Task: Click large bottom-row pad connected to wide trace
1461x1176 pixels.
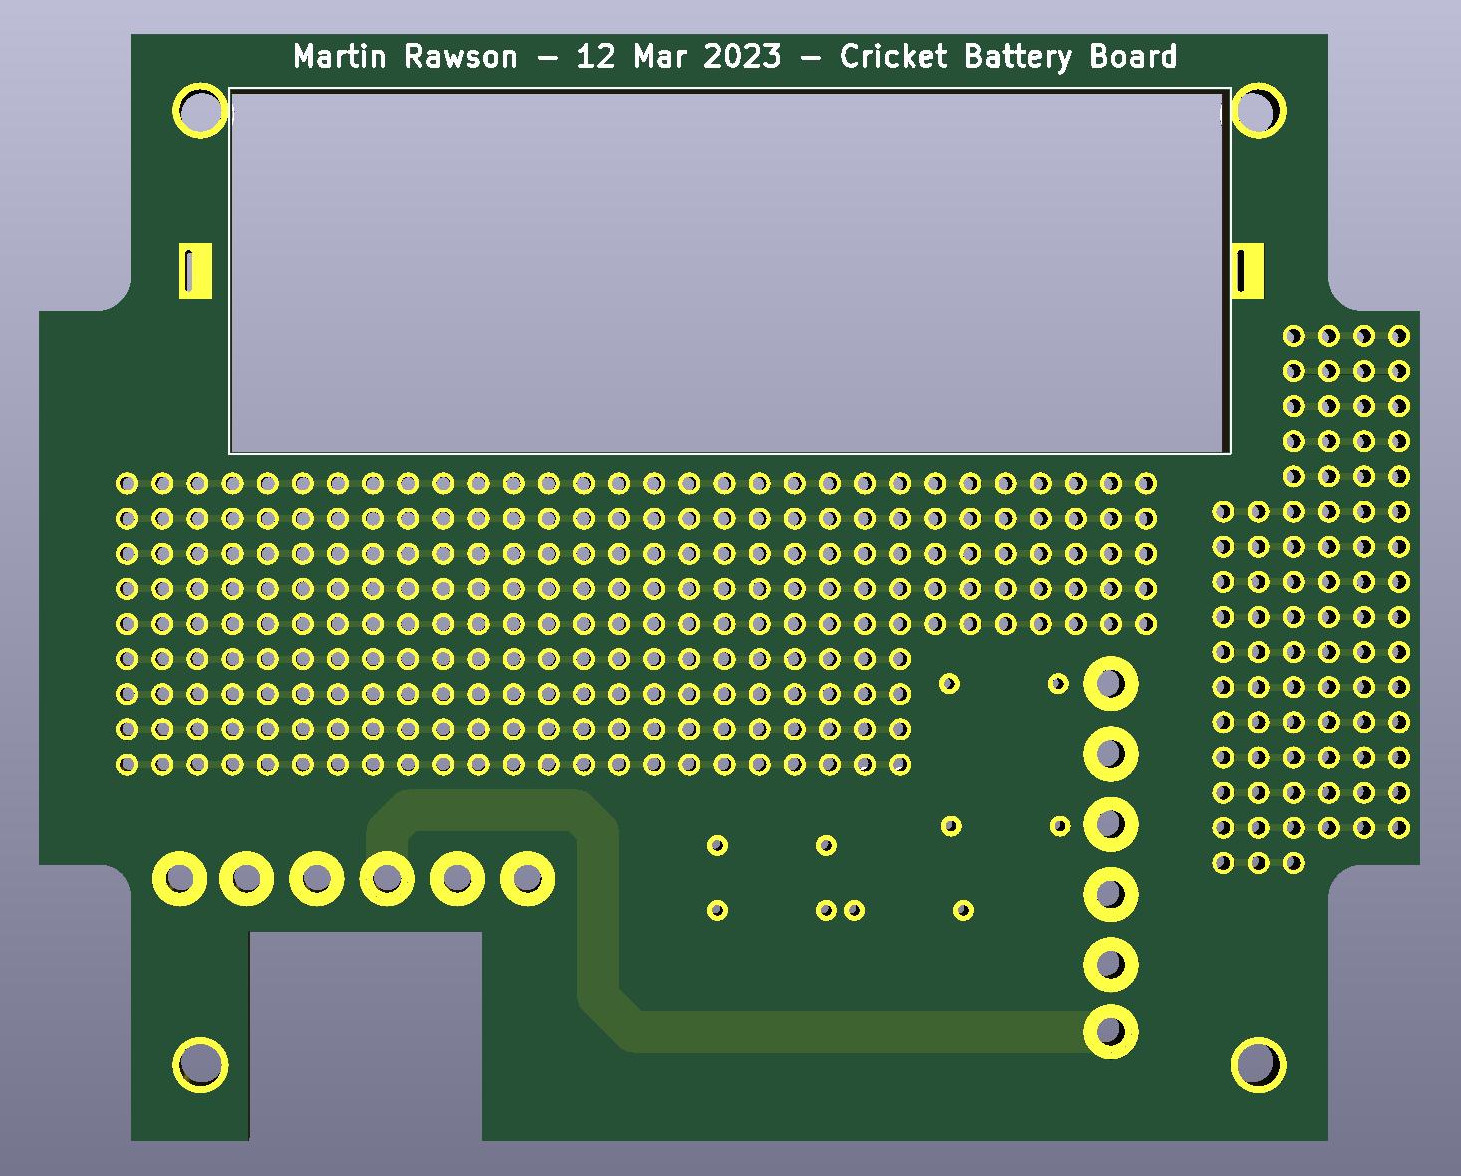Action: coord(387,879)
